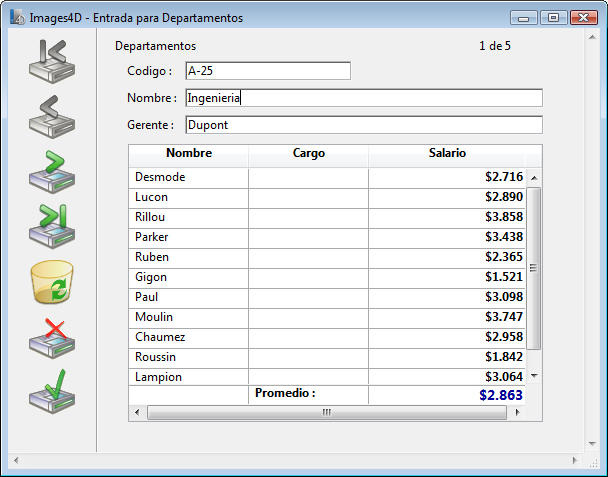
Task: Click the trash bin refresh icon
Action: 51,282
